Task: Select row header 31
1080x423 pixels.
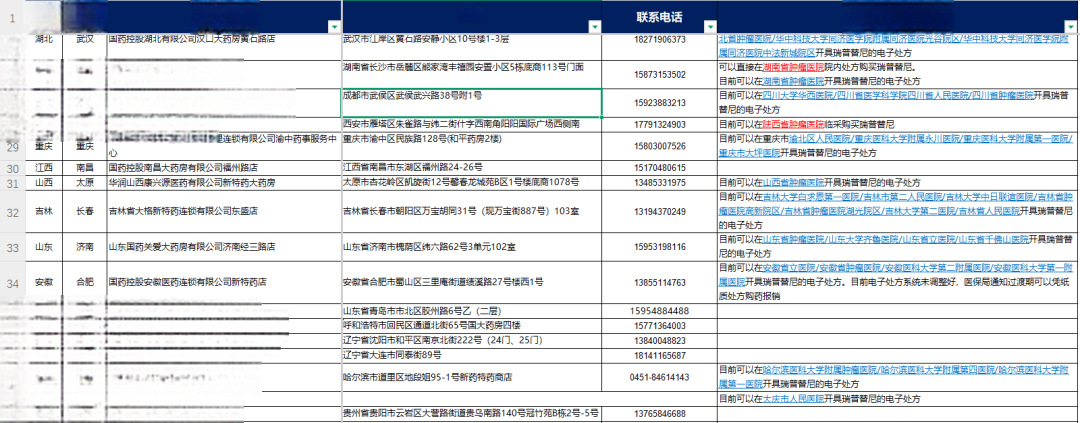Action: pos(12,183)
